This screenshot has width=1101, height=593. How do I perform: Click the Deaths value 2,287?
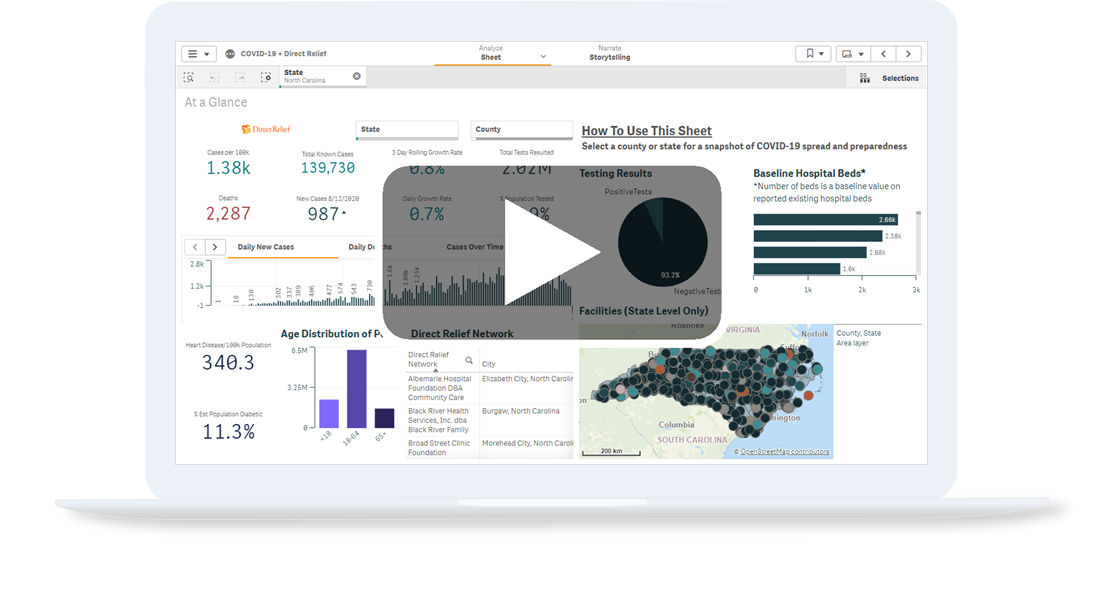[x=228, y=213]
